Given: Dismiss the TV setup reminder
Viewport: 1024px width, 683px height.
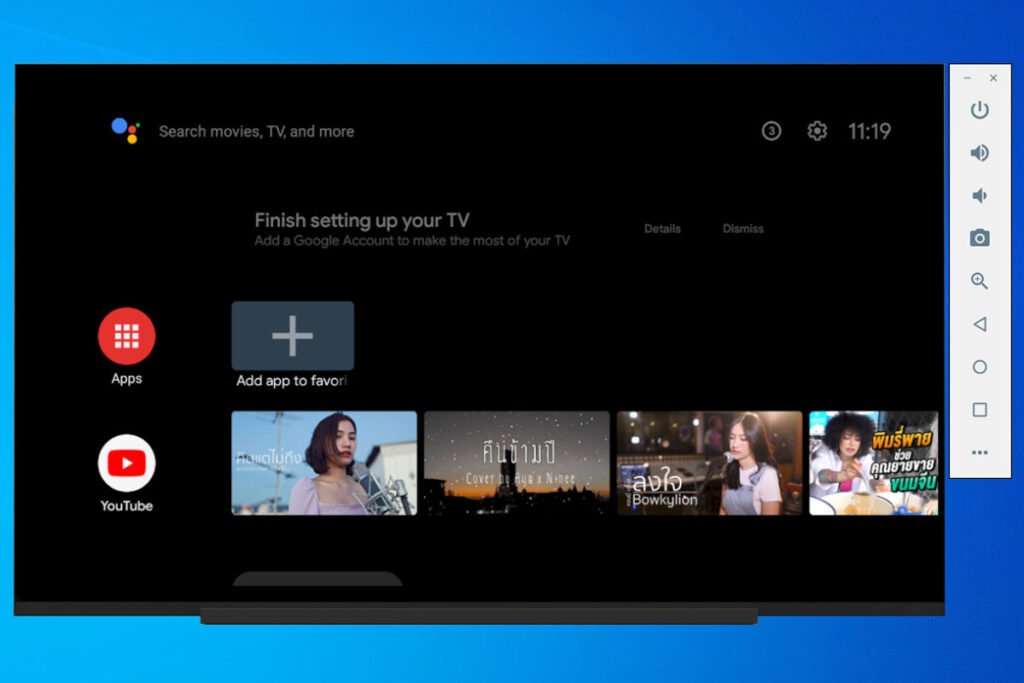Looking at the screenshot, I should (742, 228).
